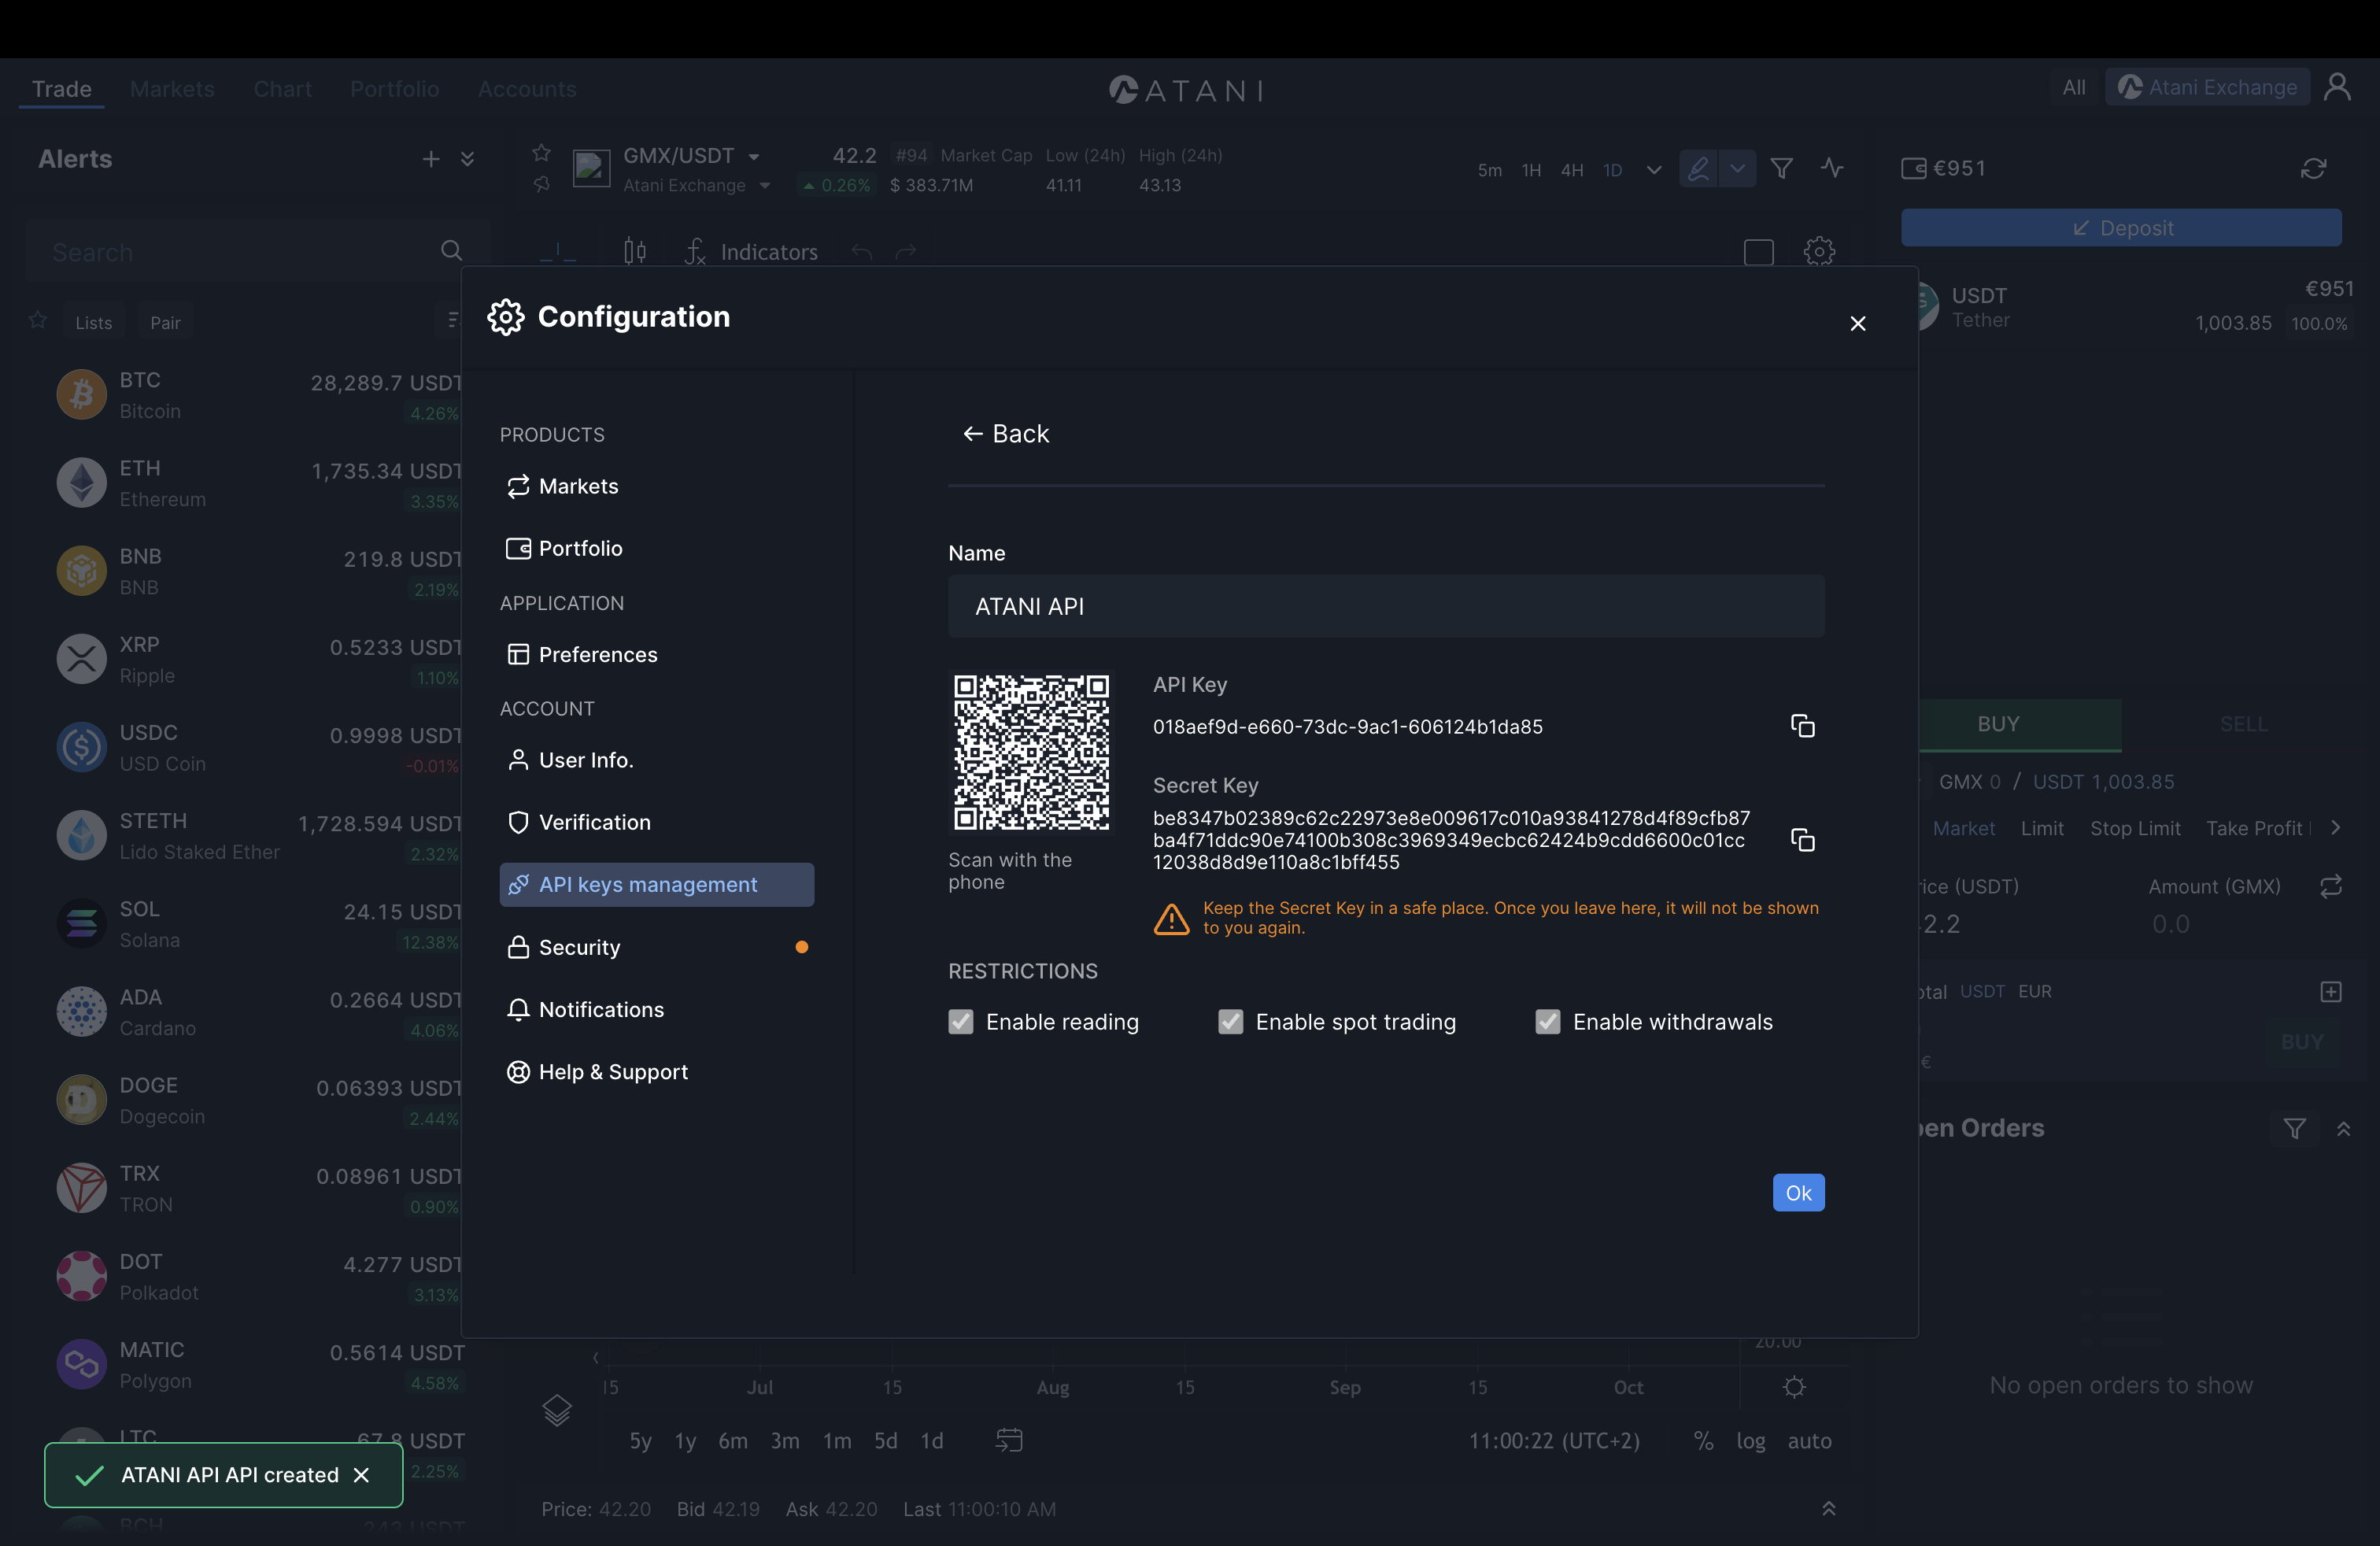The height and width of the screenshot is (1546, 2380).
Task: Open the Atani Exchange dropdown under pair
Action: click(765, 186)
